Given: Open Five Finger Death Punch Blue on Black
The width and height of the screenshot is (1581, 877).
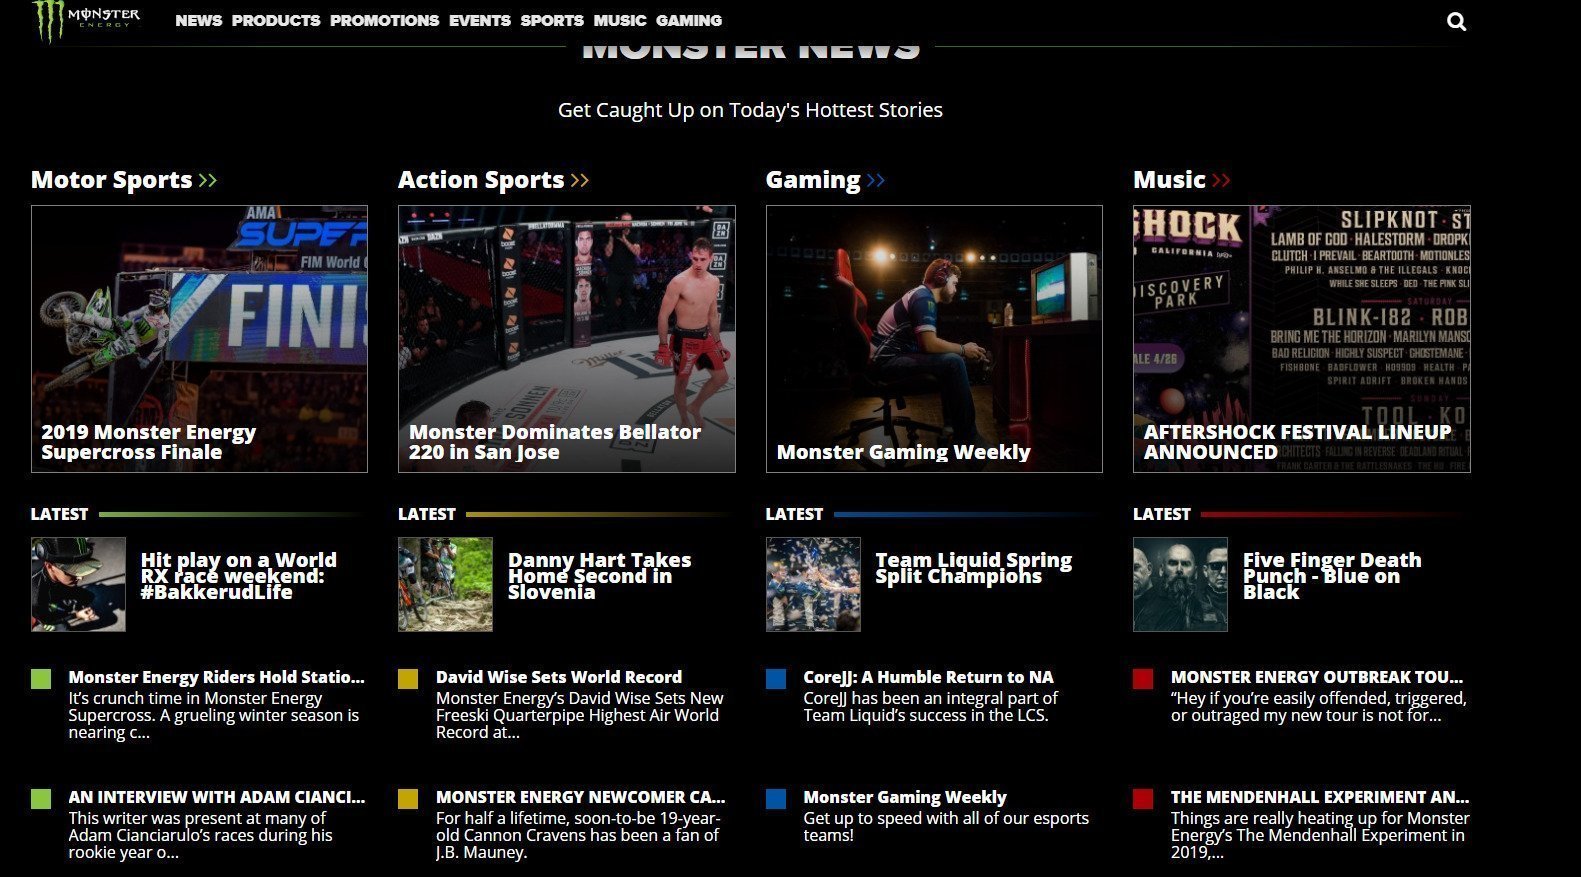Looking at the screenshot, I should 1332,576.
